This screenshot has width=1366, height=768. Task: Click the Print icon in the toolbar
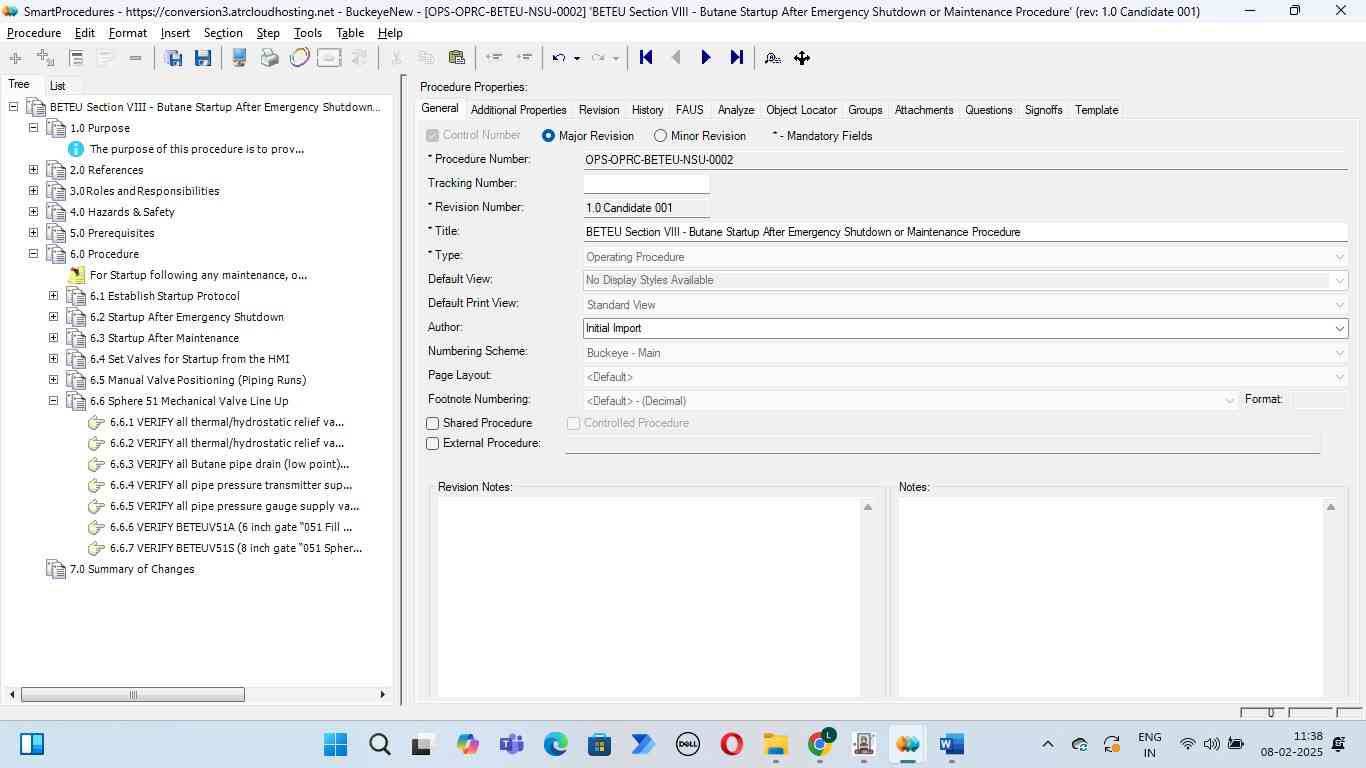(x=269, y=58)
